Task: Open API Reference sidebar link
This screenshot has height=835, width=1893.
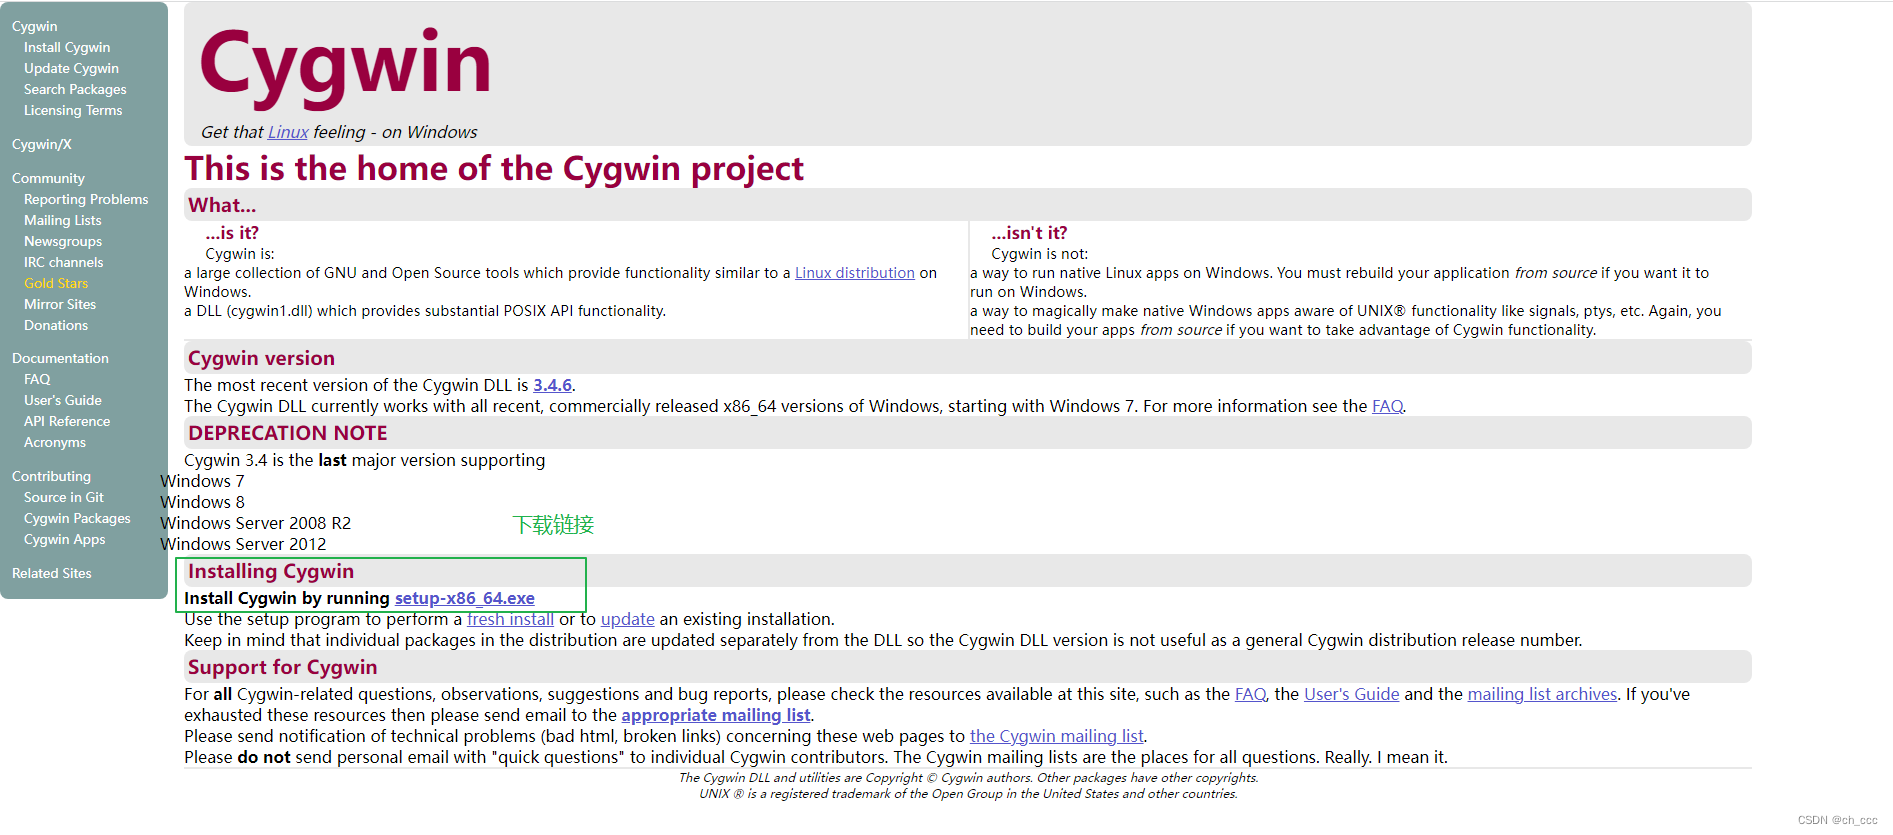Action: click(67, 421)
